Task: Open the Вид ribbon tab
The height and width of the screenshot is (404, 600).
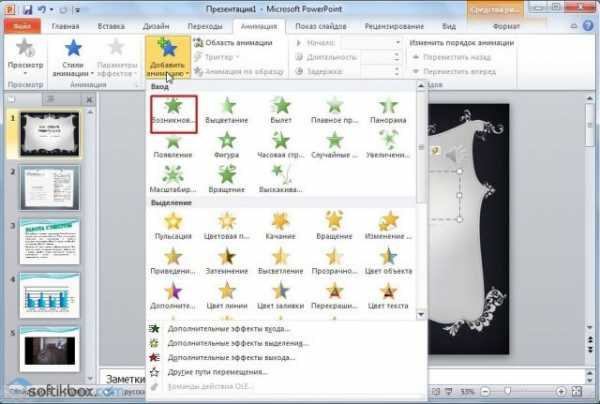Action: [449, 26]
